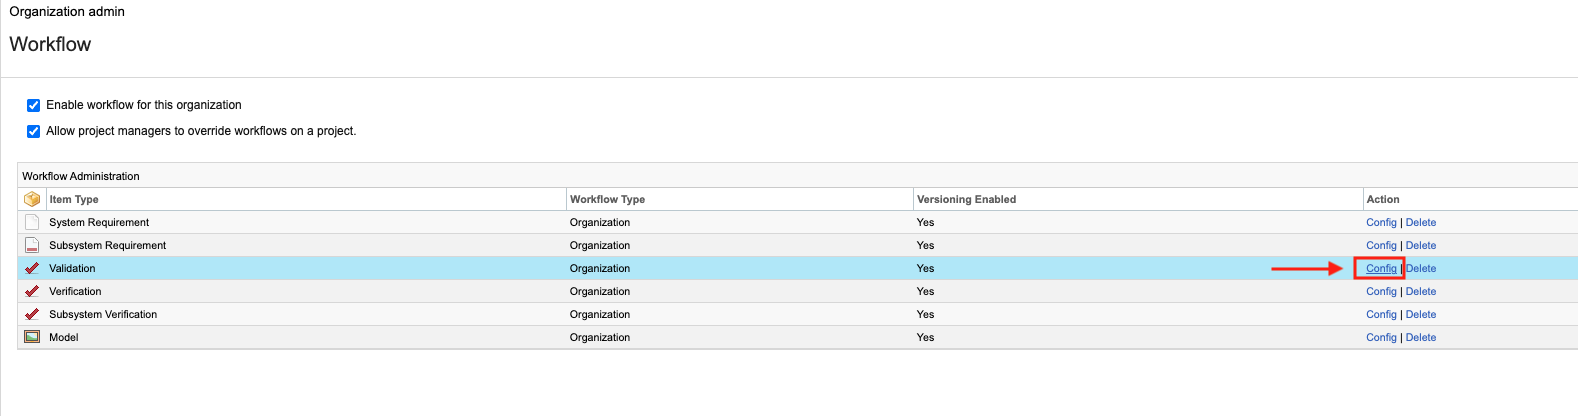
Task: Select the System Requirement item type text
Action: 99,223
